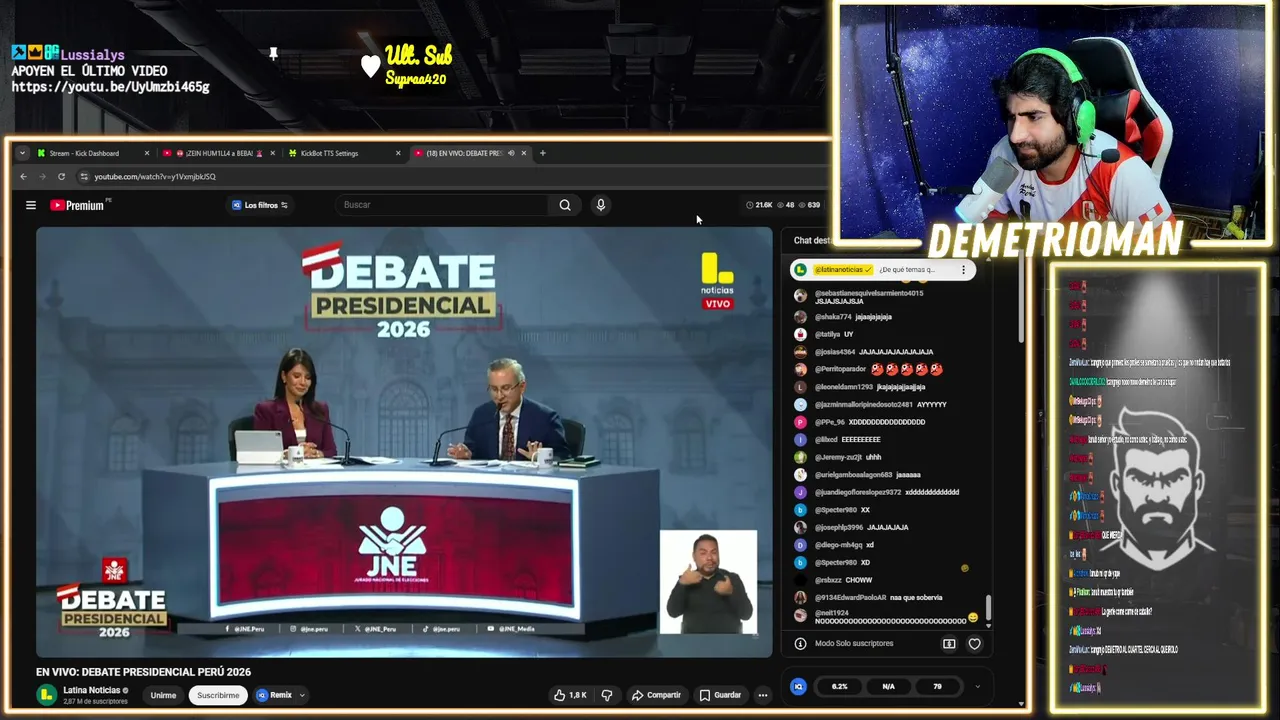Click the dollar Super Chat icon in chat footer

point(949,644)
